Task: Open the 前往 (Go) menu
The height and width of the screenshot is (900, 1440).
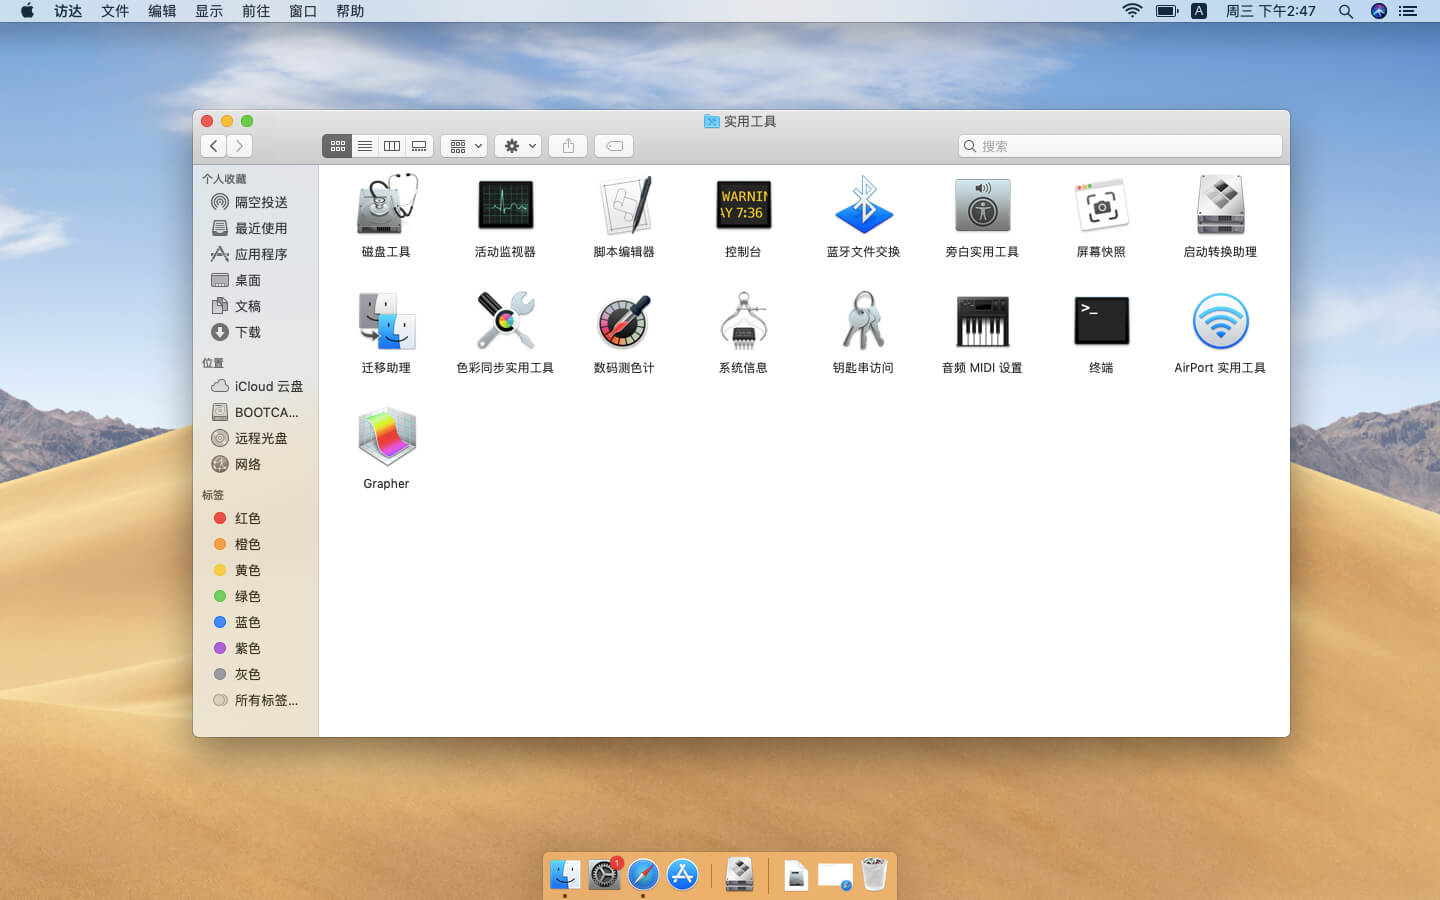Action: coord(256,11)
